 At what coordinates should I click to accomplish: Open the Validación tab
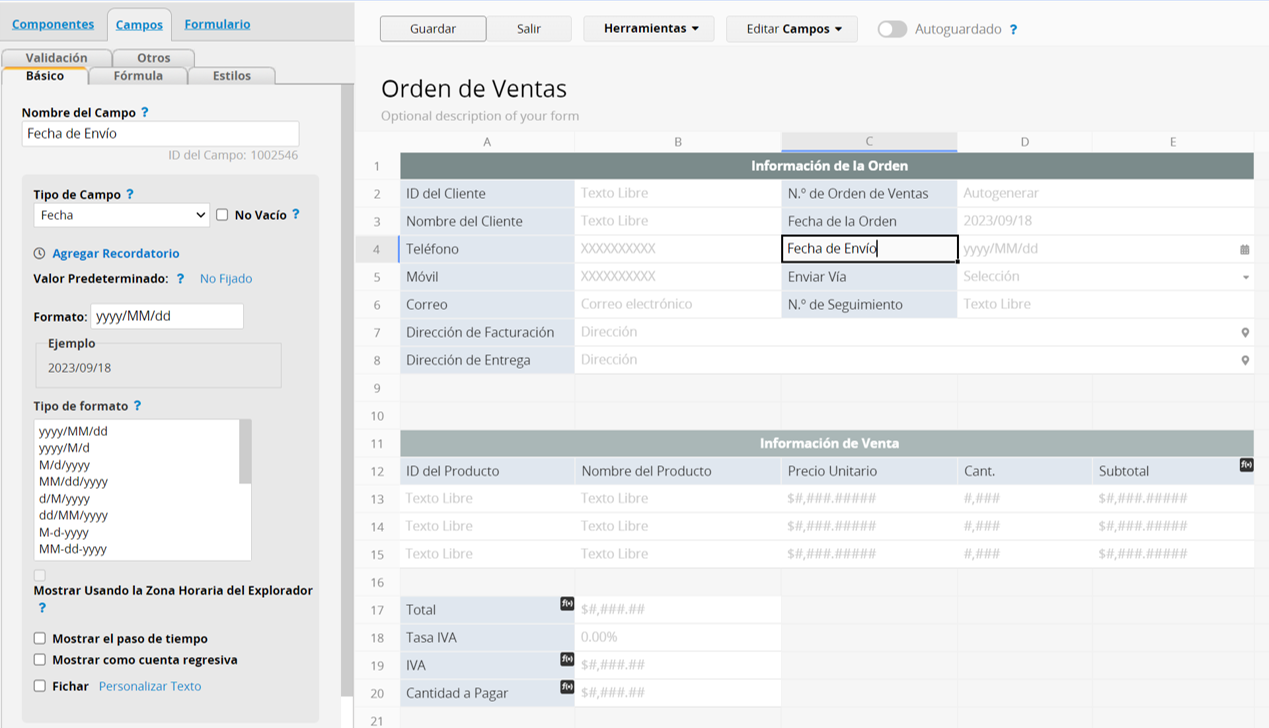57,57
